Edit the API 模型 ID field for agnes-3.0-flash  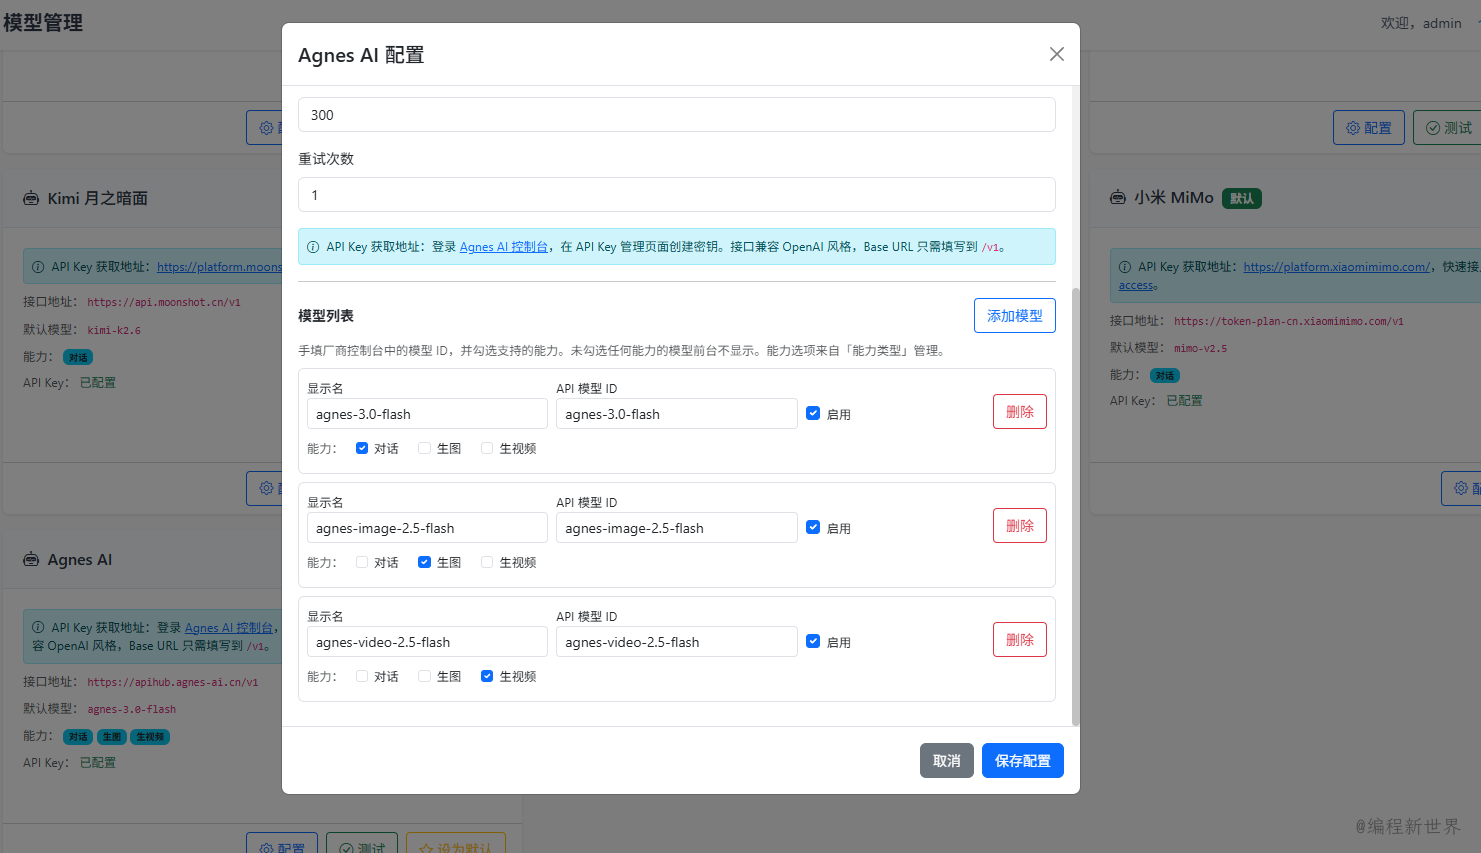coord(677,414)
